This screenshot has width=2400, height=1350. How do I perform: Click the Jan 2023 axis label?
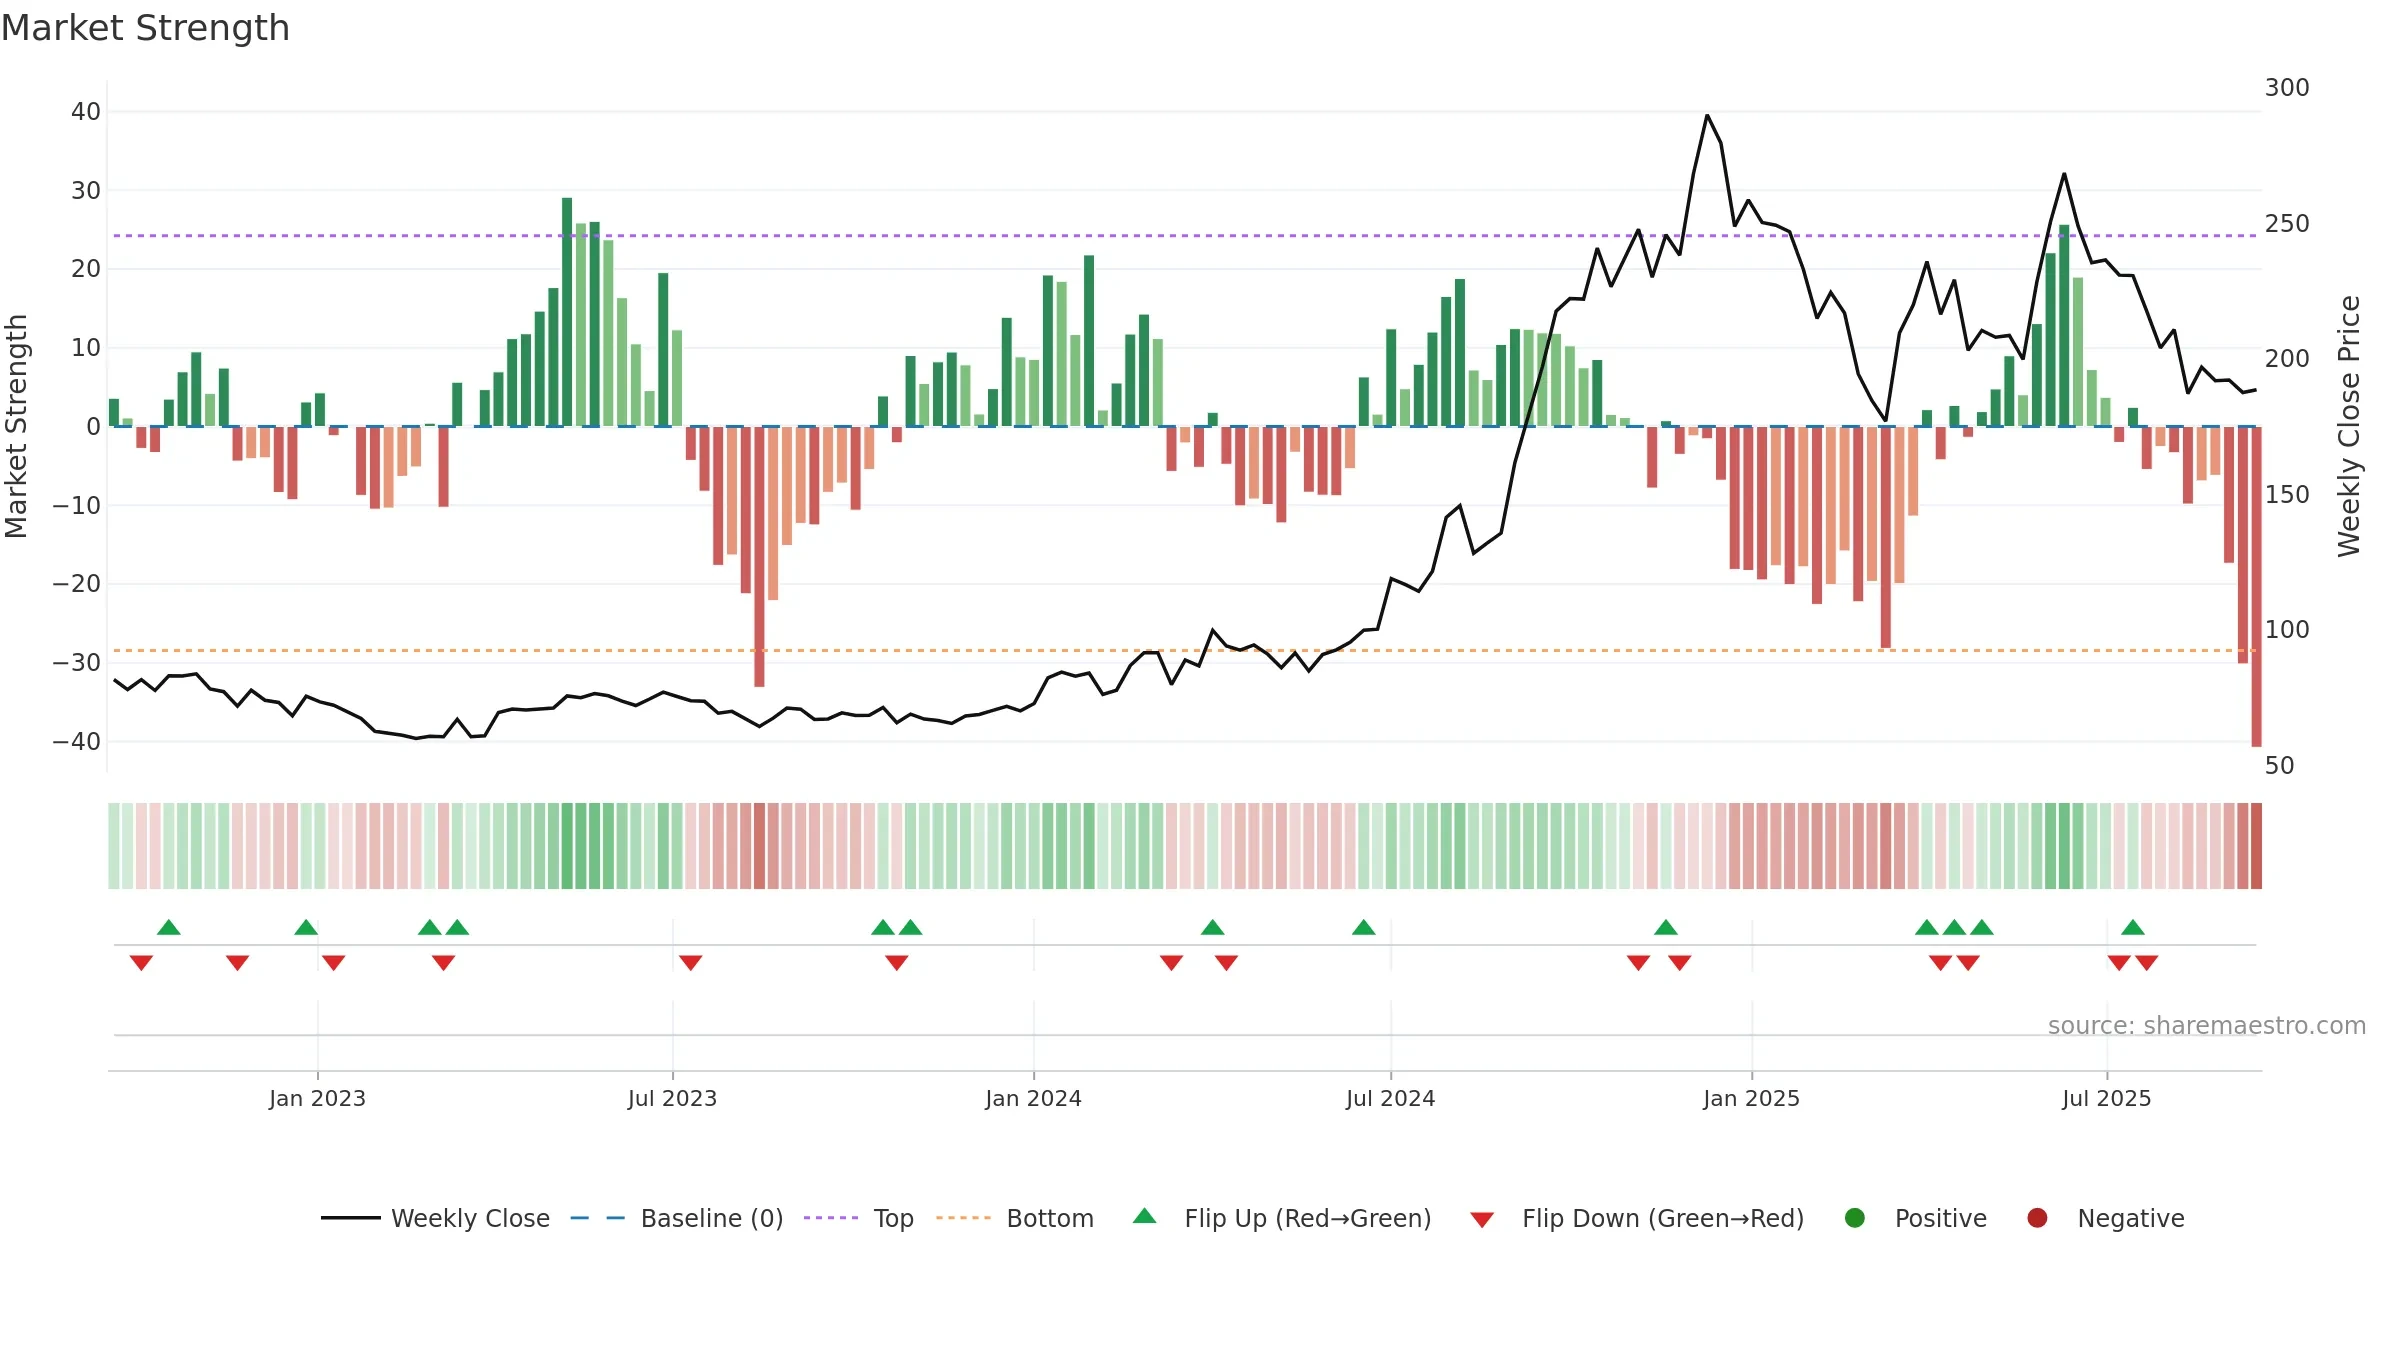(317, 1099)
